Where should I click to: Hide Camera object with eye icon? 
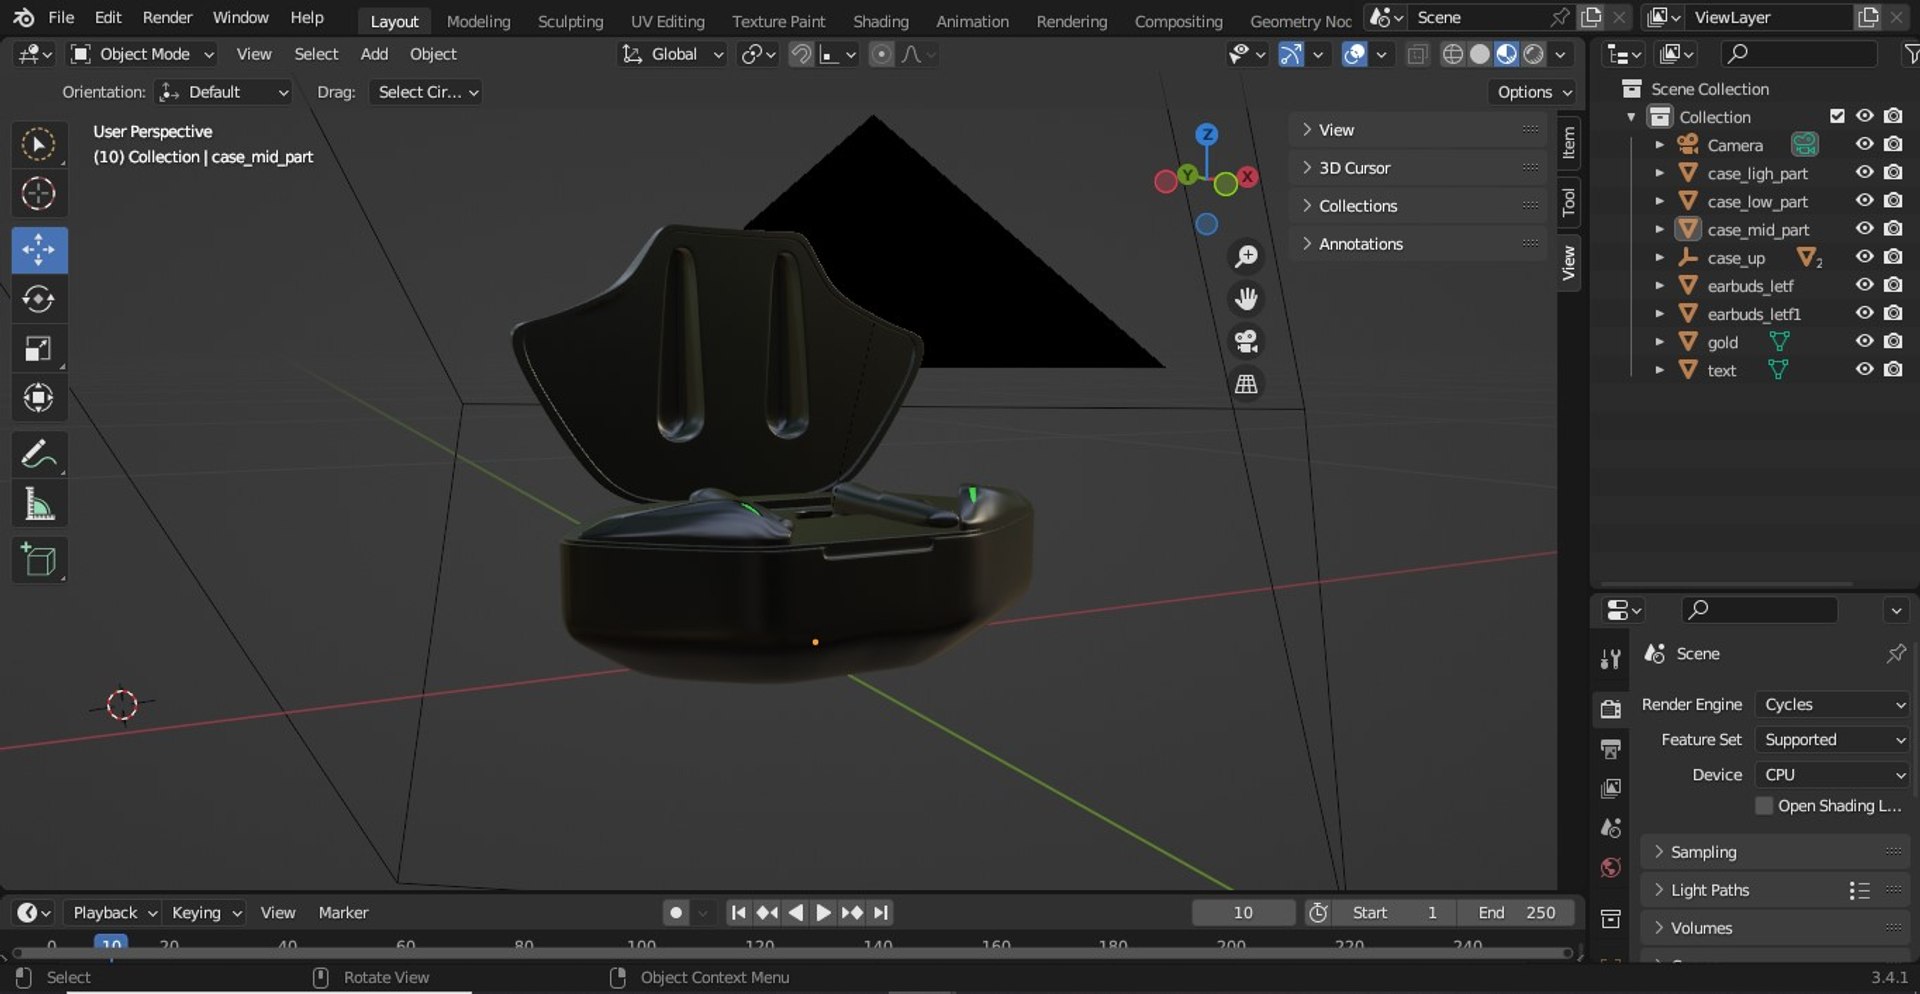click(x=1864, y=144)
